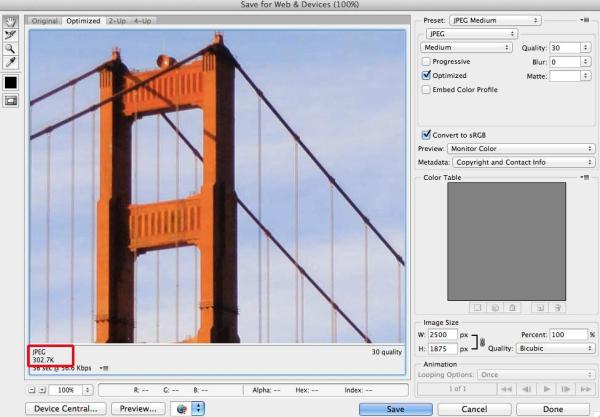The height and width of the screenshot is (417, 600).
Task: Open Device Central
Action: click(66, 408)
